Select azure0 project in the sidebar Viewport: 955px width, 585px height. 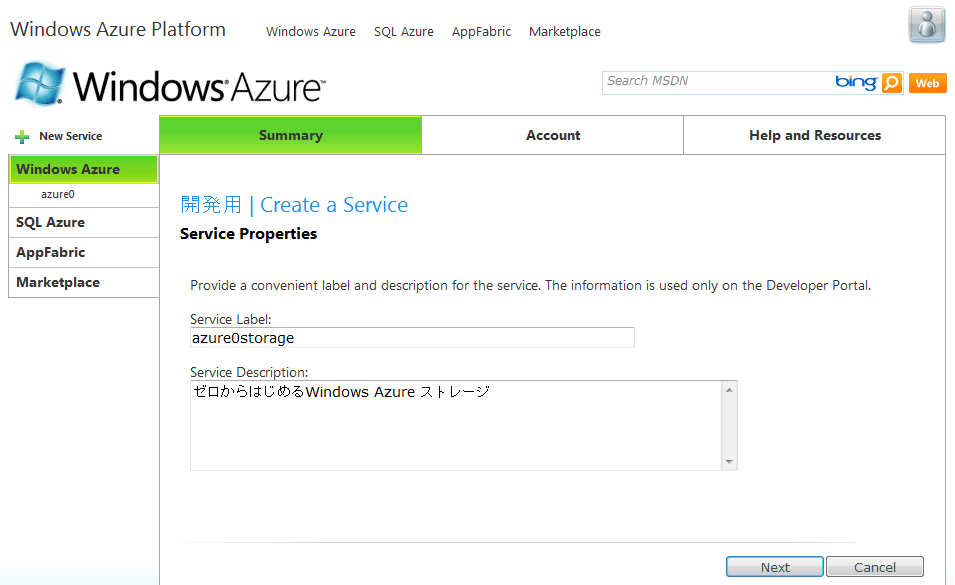pyautogui.click(x=58, y=194)
